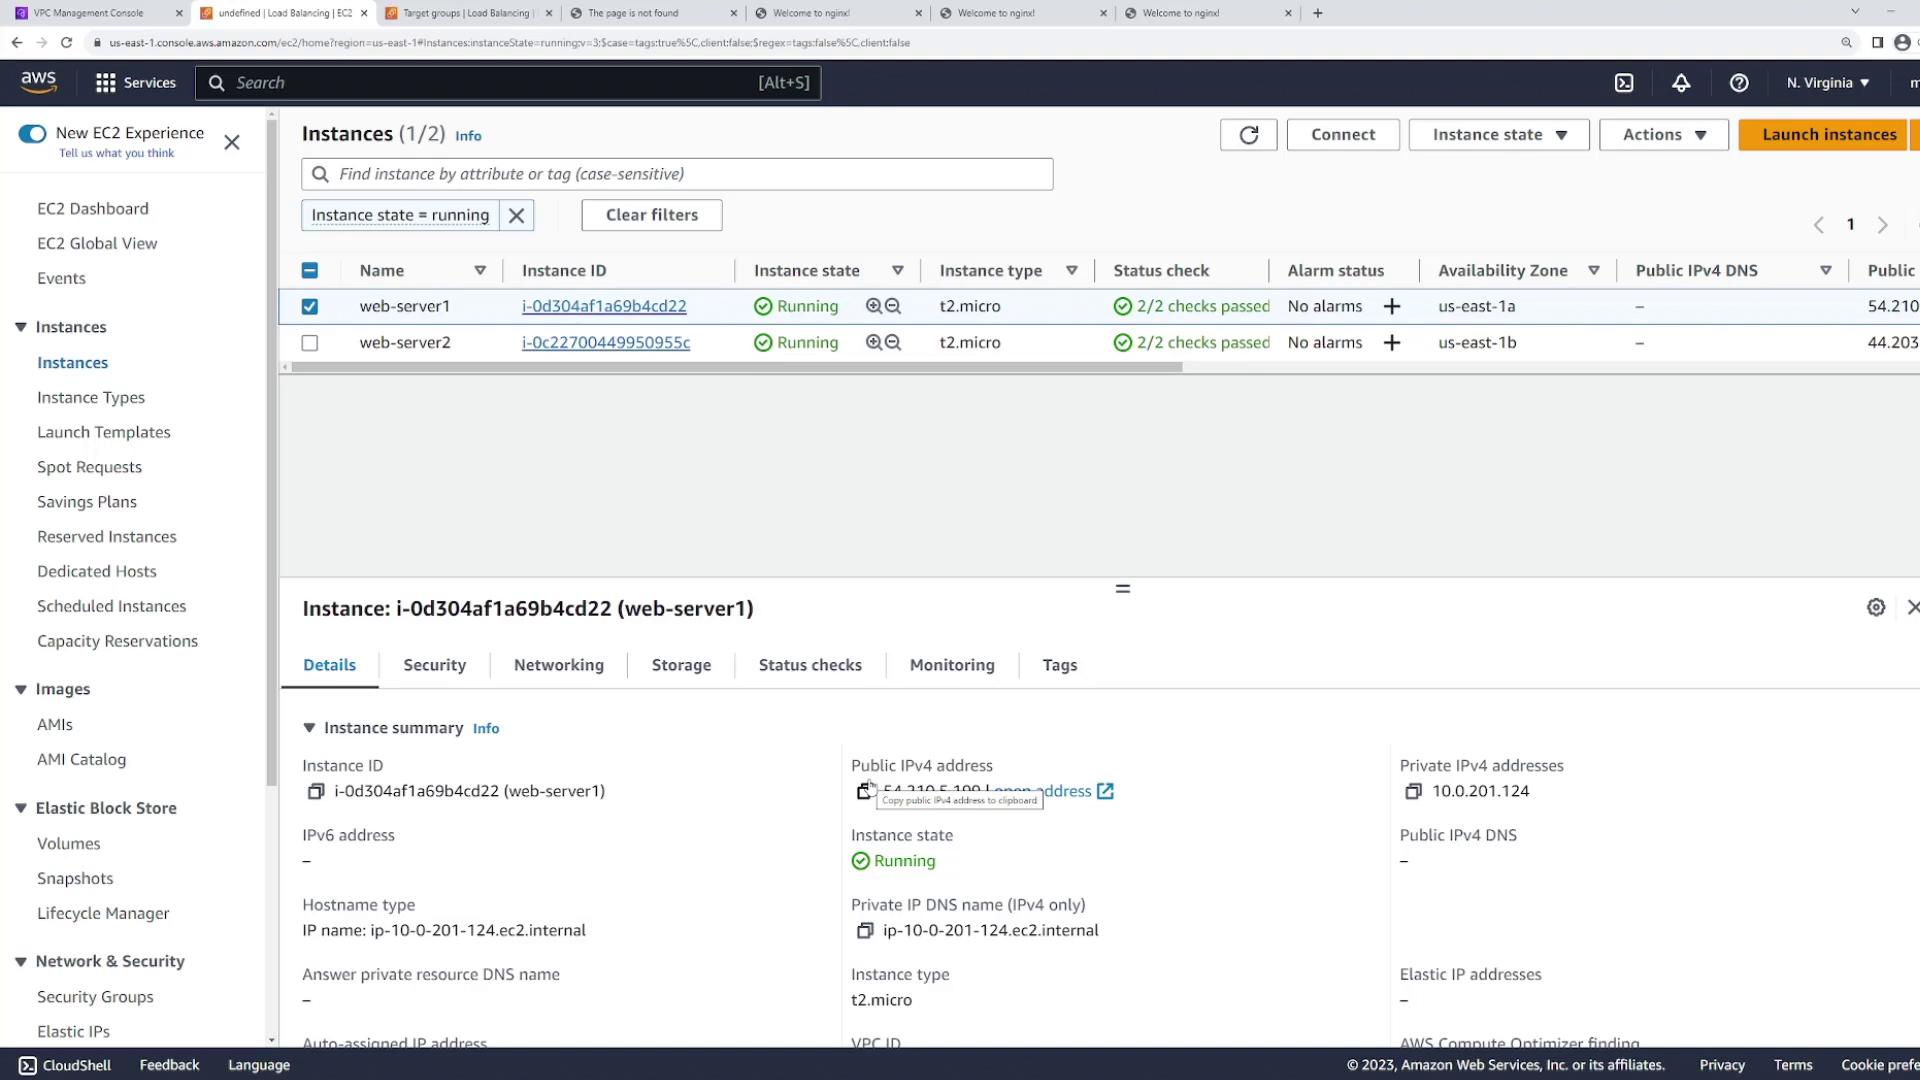1920x1080 pixels.
Task: Toggle New EC2 Experience switch
Action: click(x=32, y=134)
